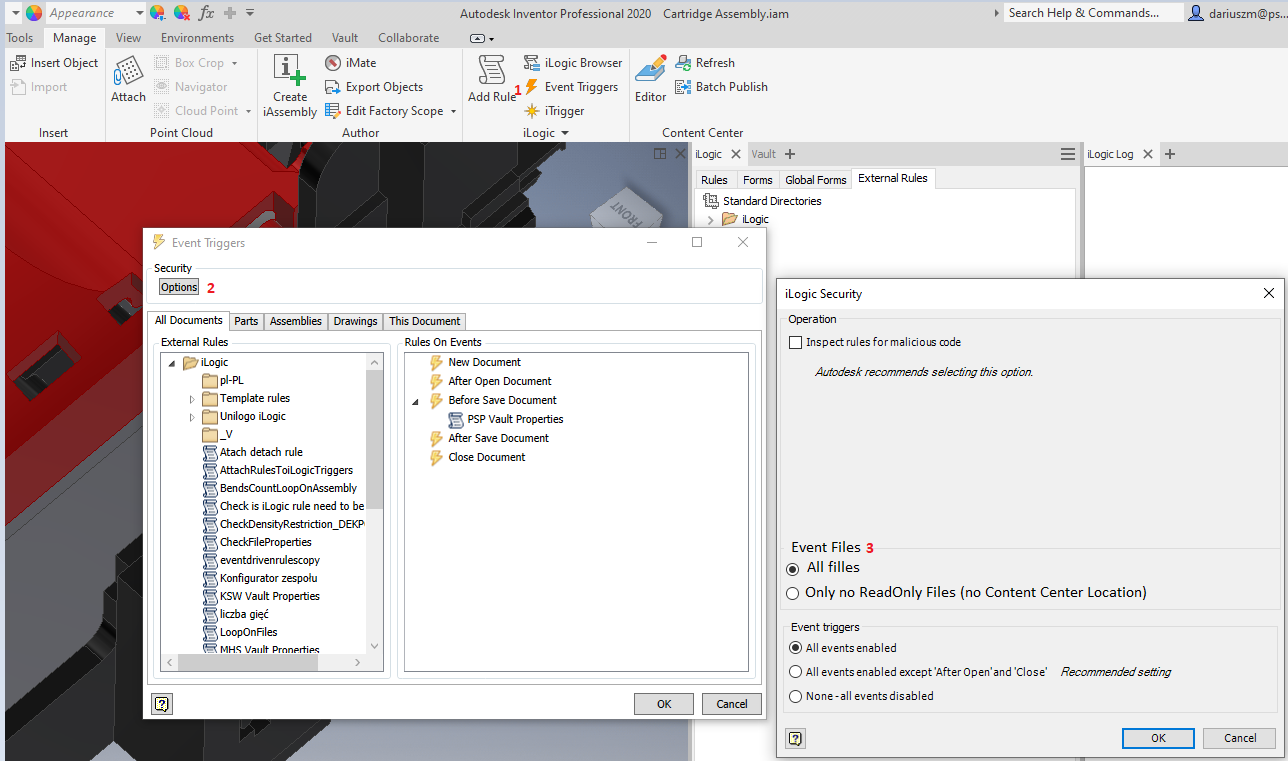Collapse the Before Save Document event
1288x761 pixels.
click(416, 400)
